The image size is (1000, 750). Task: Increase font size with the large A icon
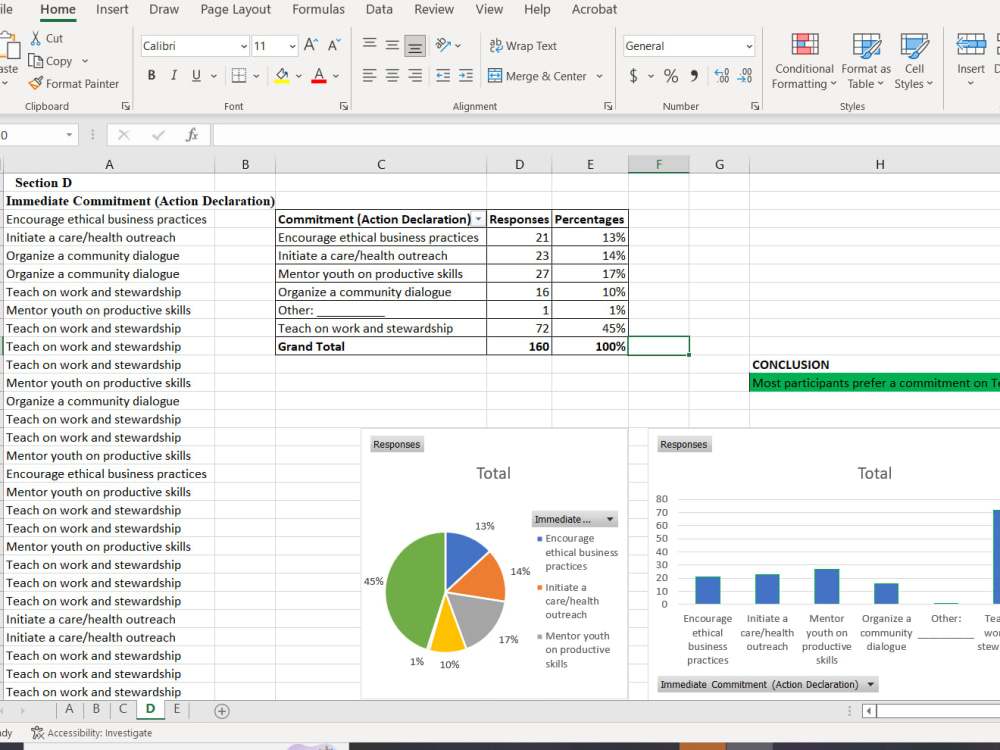pyautogui.click(x=311, y=45)
